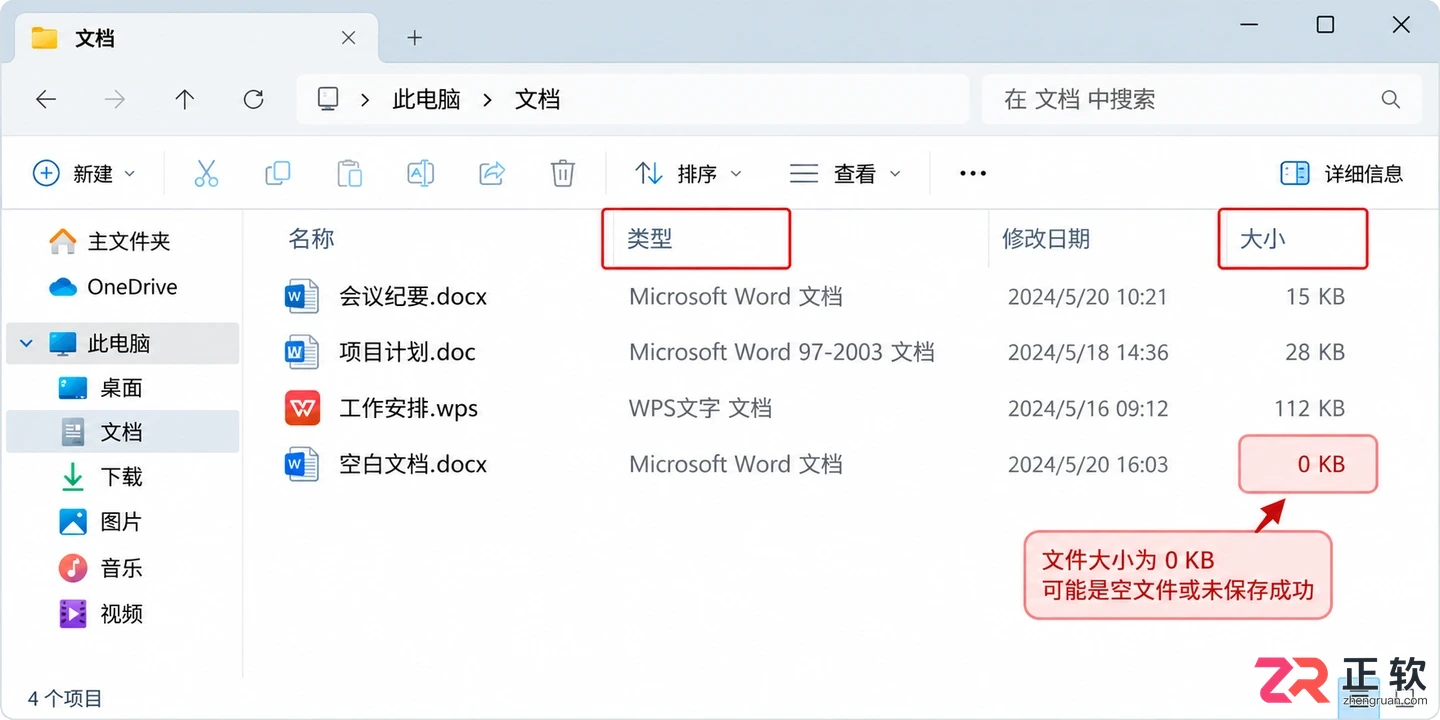The image size is (1440, 720).
Task: Click the Share icon in the toolbar
Action: tap(492, 173)
